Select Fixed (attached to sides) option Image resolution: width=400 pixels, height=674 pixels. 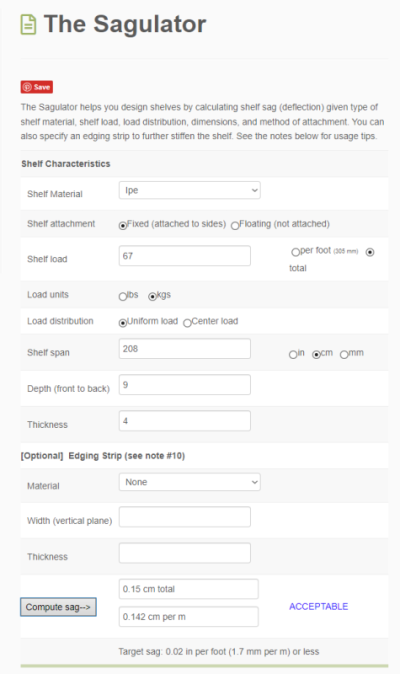(x=123, y=225)
